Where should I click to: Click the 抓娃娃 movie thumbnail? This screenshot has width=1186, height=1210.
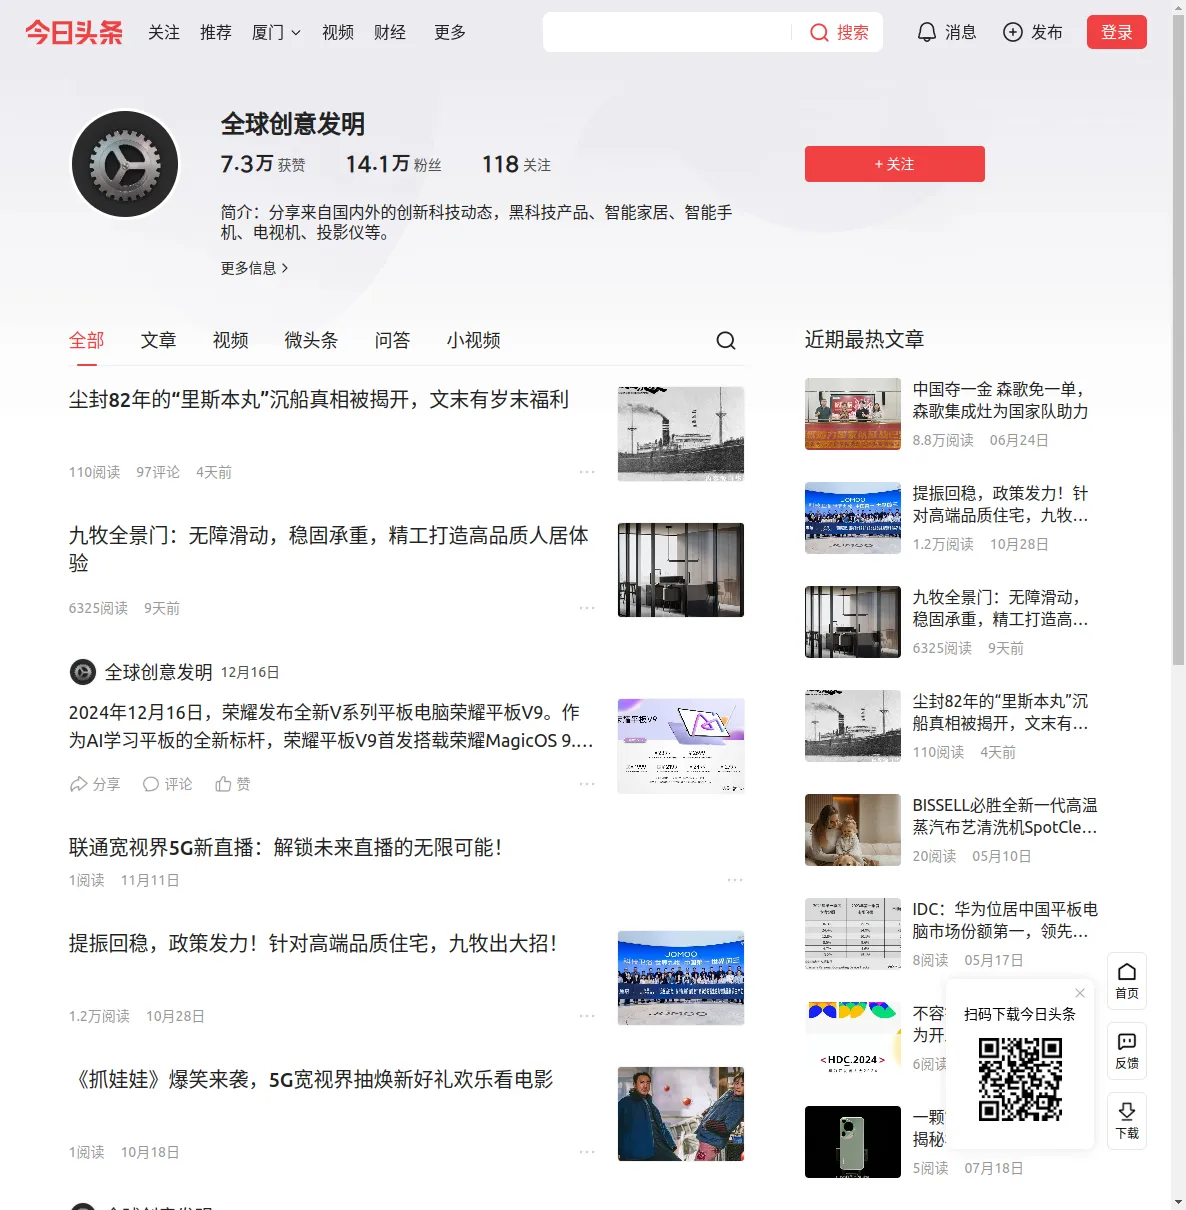click(x=681, y=1114)
